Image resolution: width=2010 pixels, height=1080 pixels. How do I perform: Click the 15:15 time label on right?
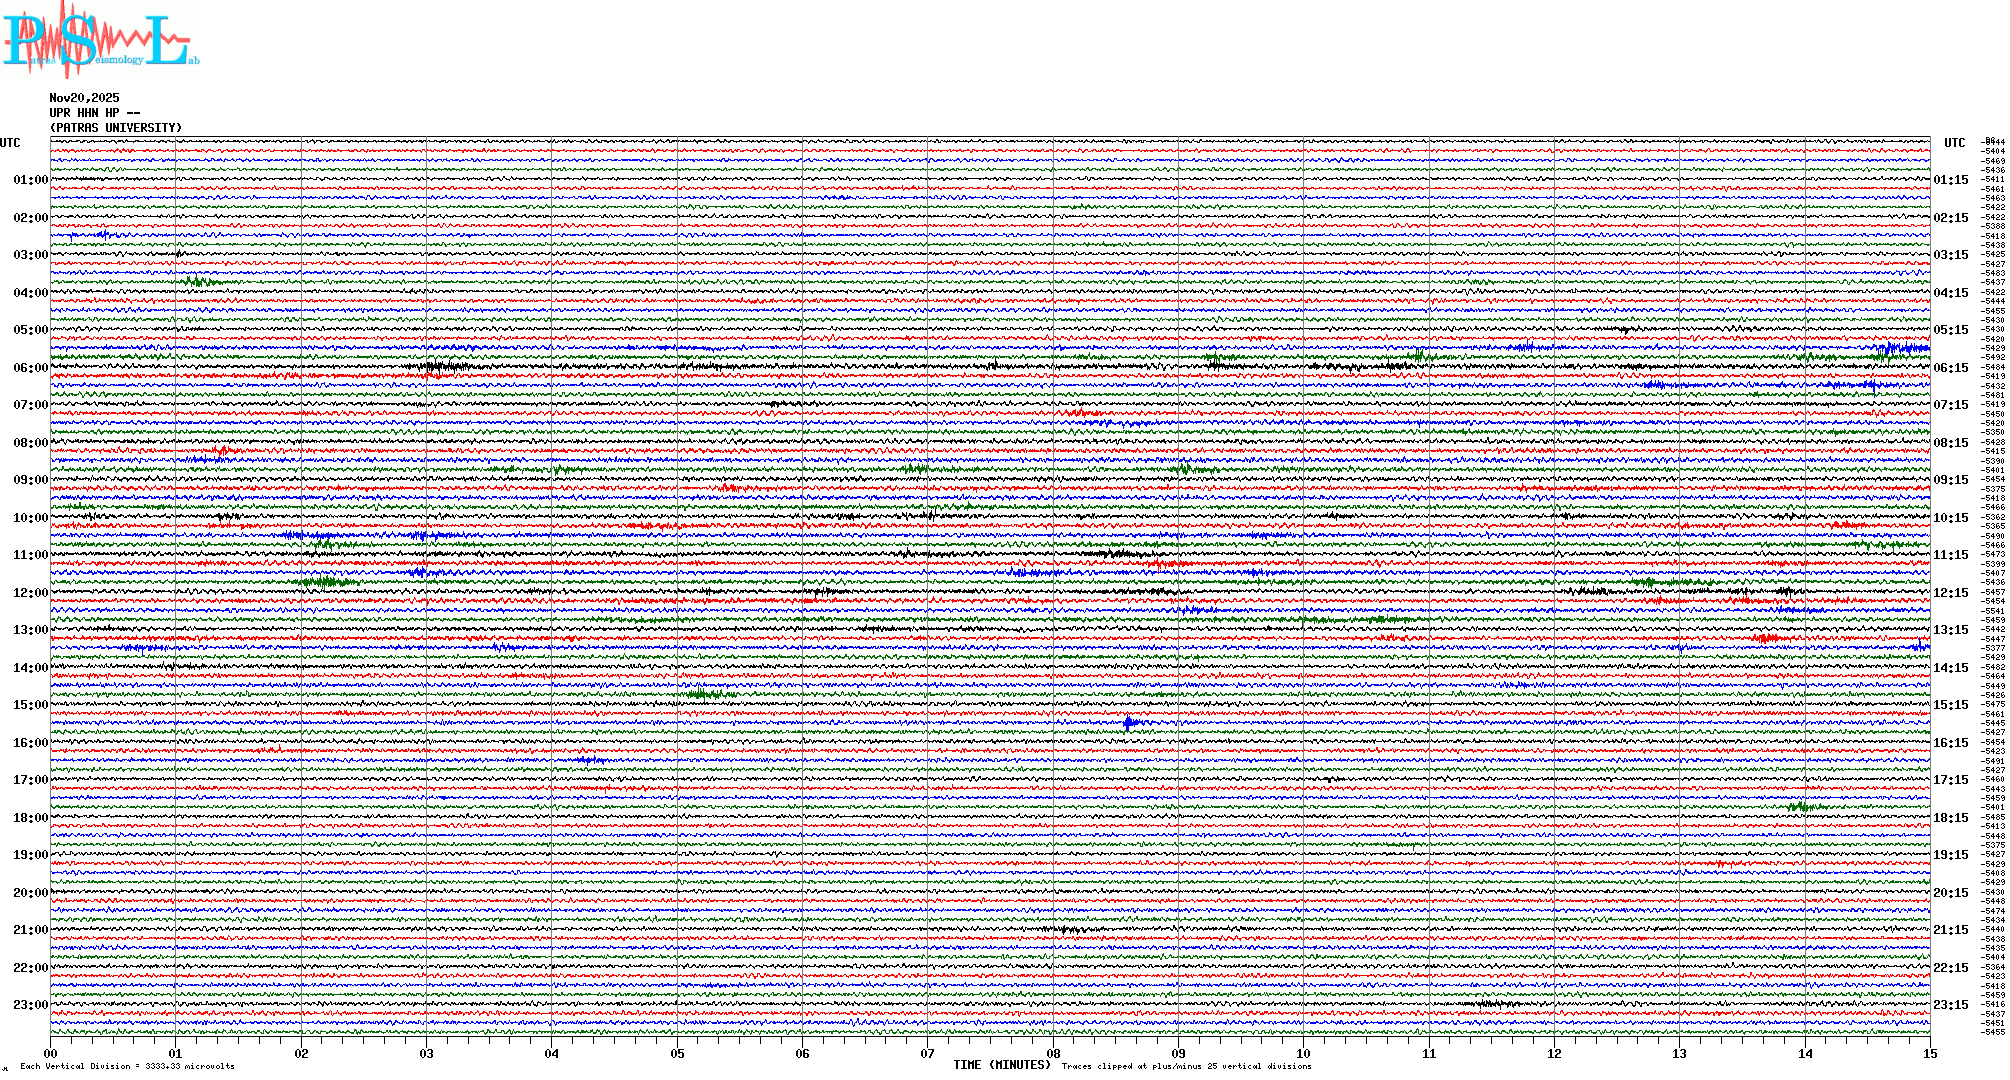point(1950,705)
